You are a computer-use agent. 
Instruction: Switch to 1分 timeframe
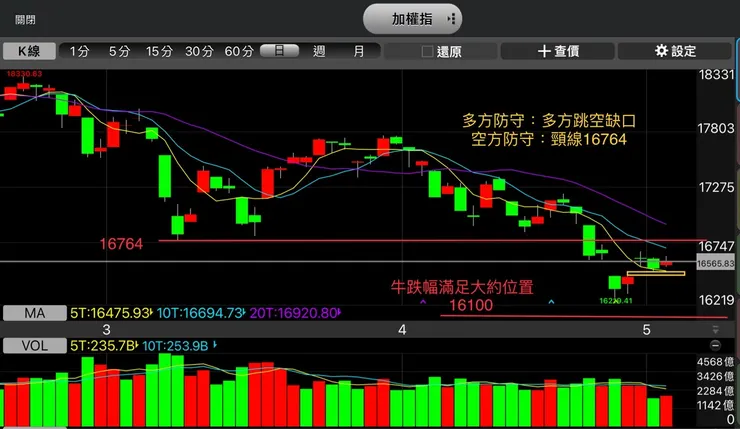click(79, 51)
